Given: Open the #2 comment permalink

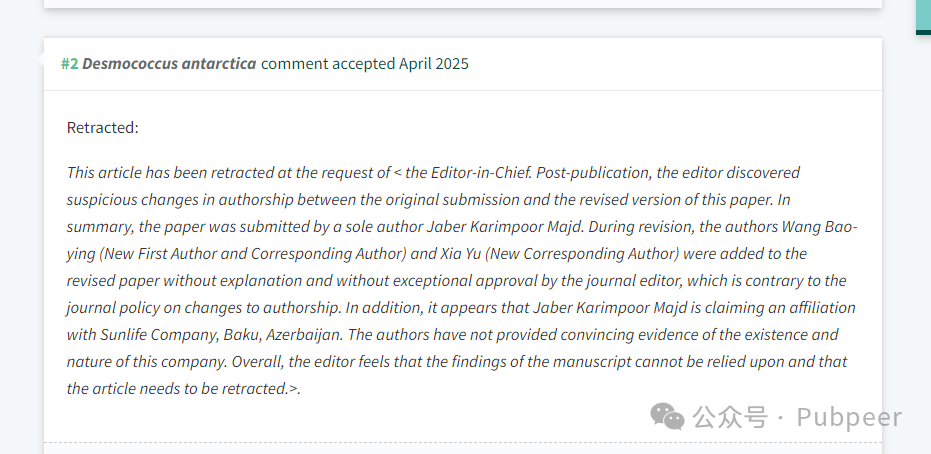Looking at the screenshot, I should (x=69, y=64).
